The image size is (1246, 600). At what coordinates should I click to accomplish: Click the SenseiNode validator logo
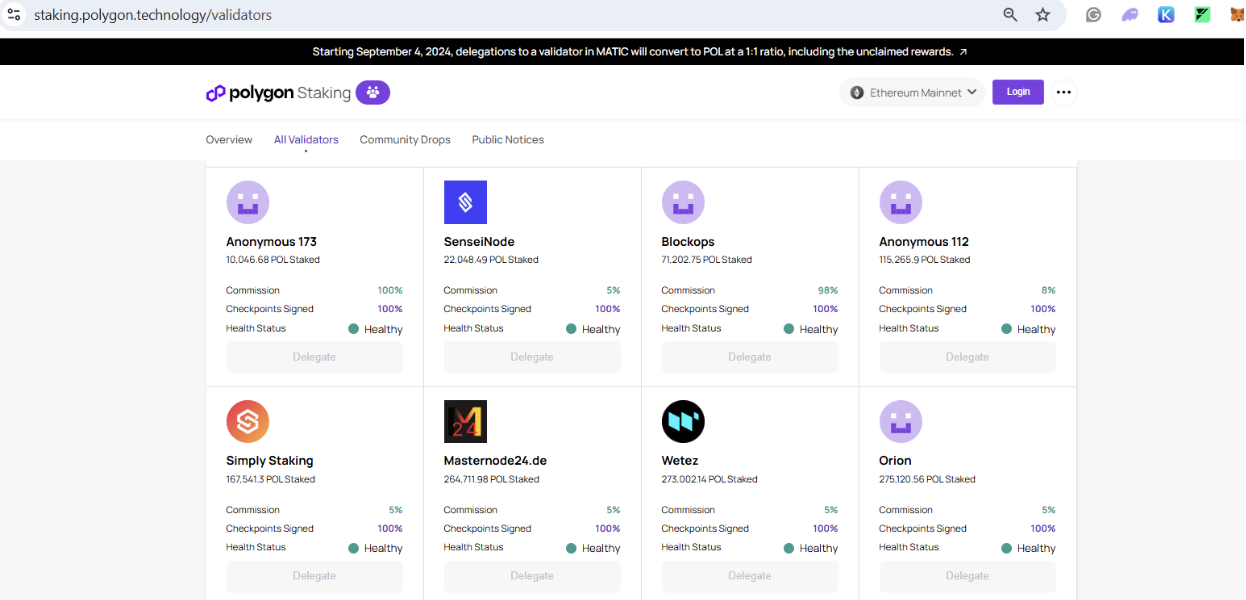pyautogui.click(x=465, y=202)
